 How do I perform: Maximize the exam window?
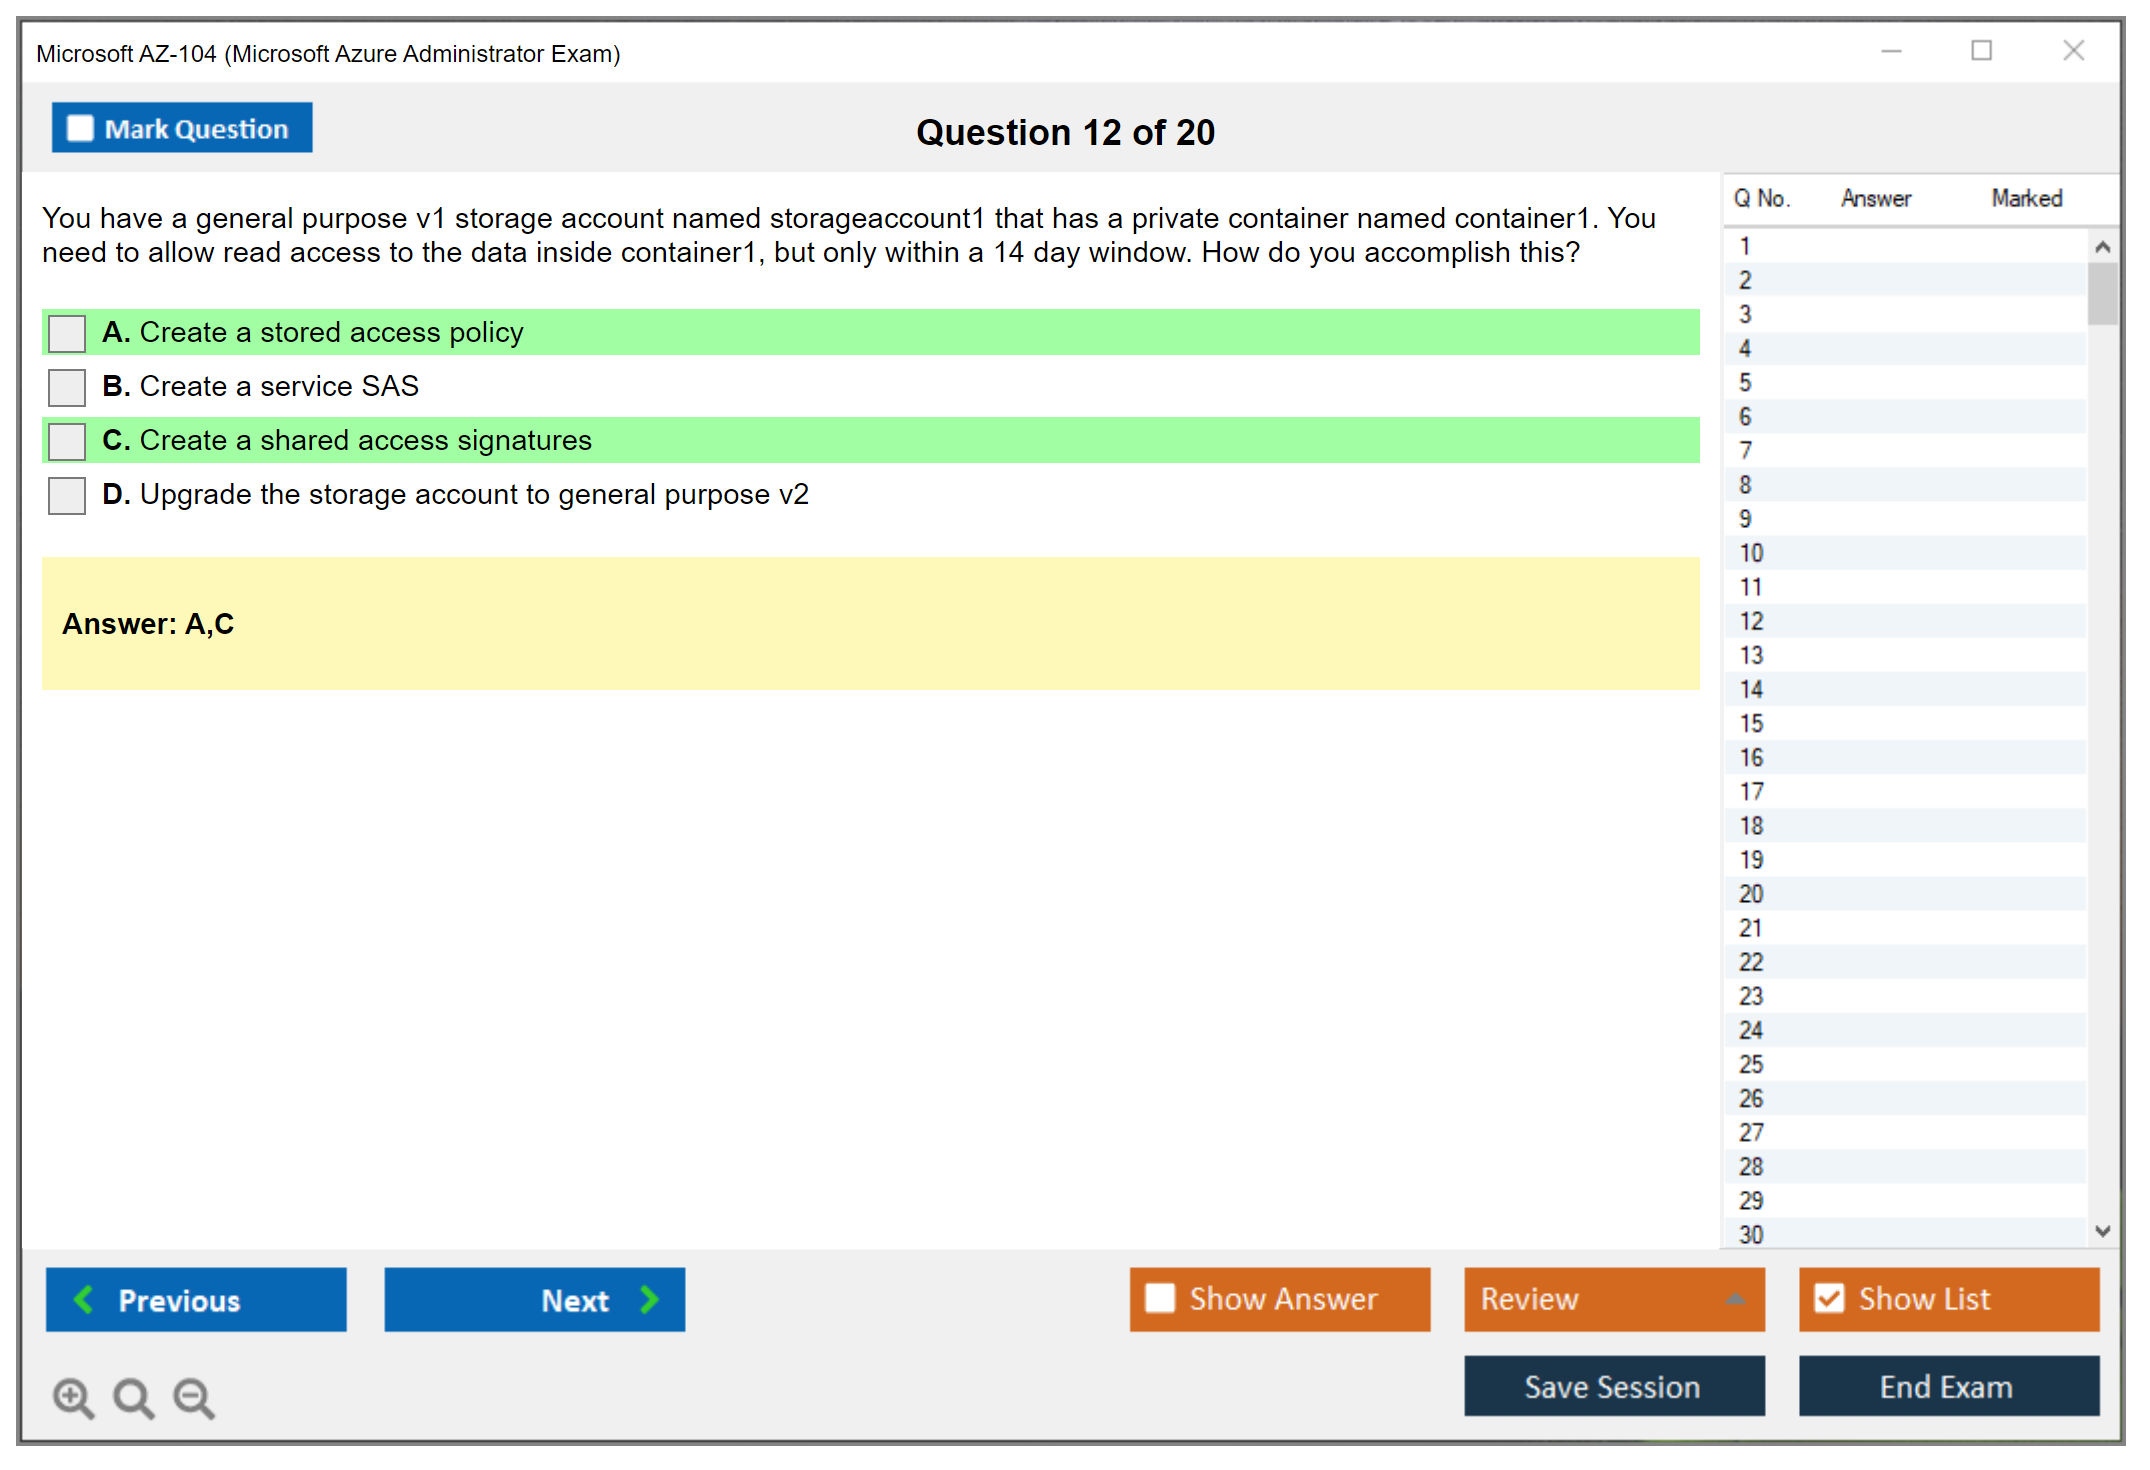[x=1981, y=51]
